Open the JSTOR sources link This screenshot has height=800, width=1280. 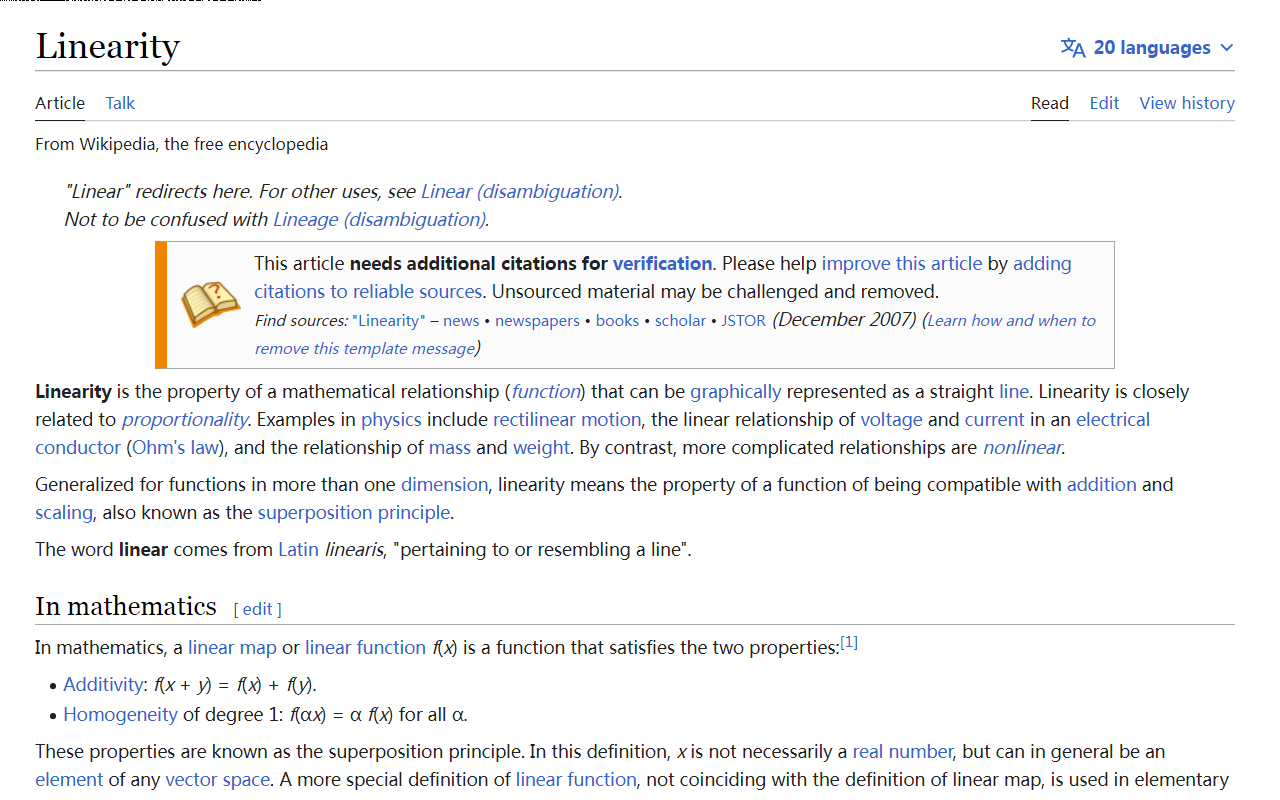point(744,321)
